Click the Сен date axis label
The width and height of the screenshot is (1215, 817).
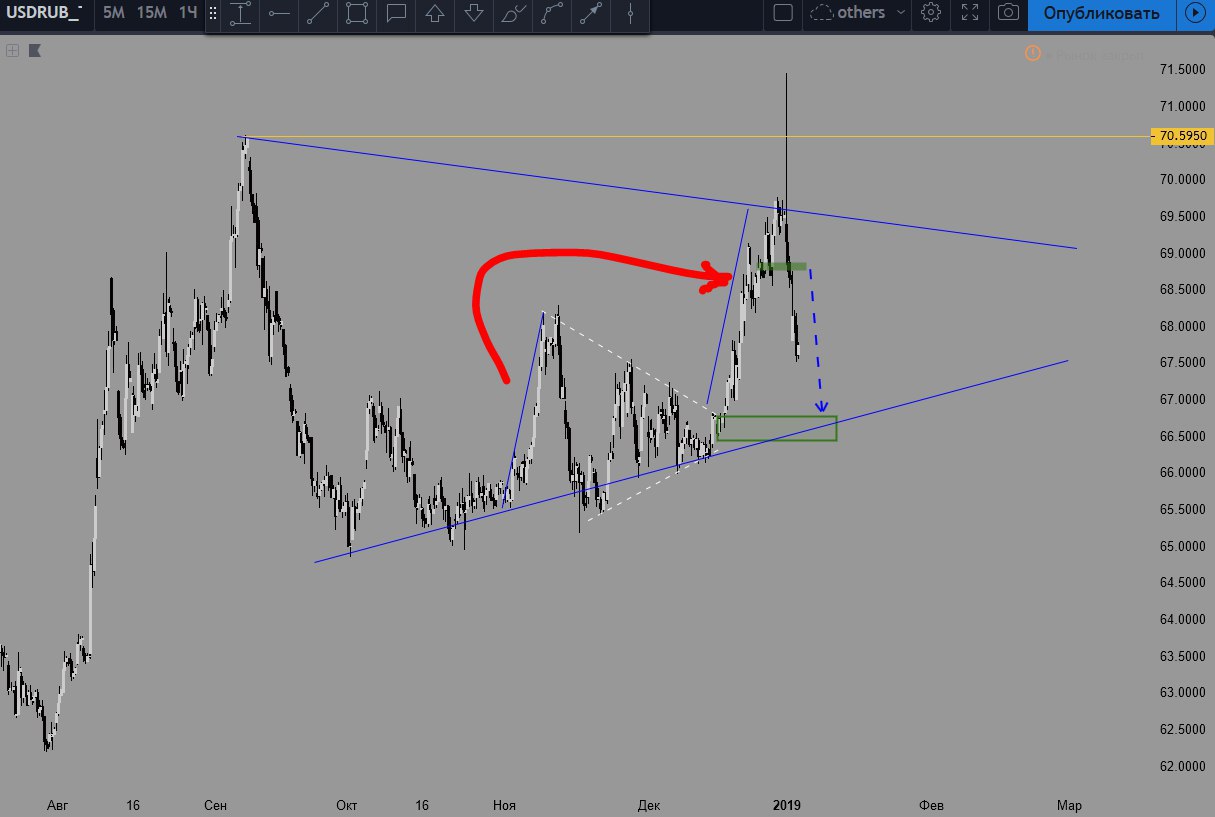pos(214,804)
